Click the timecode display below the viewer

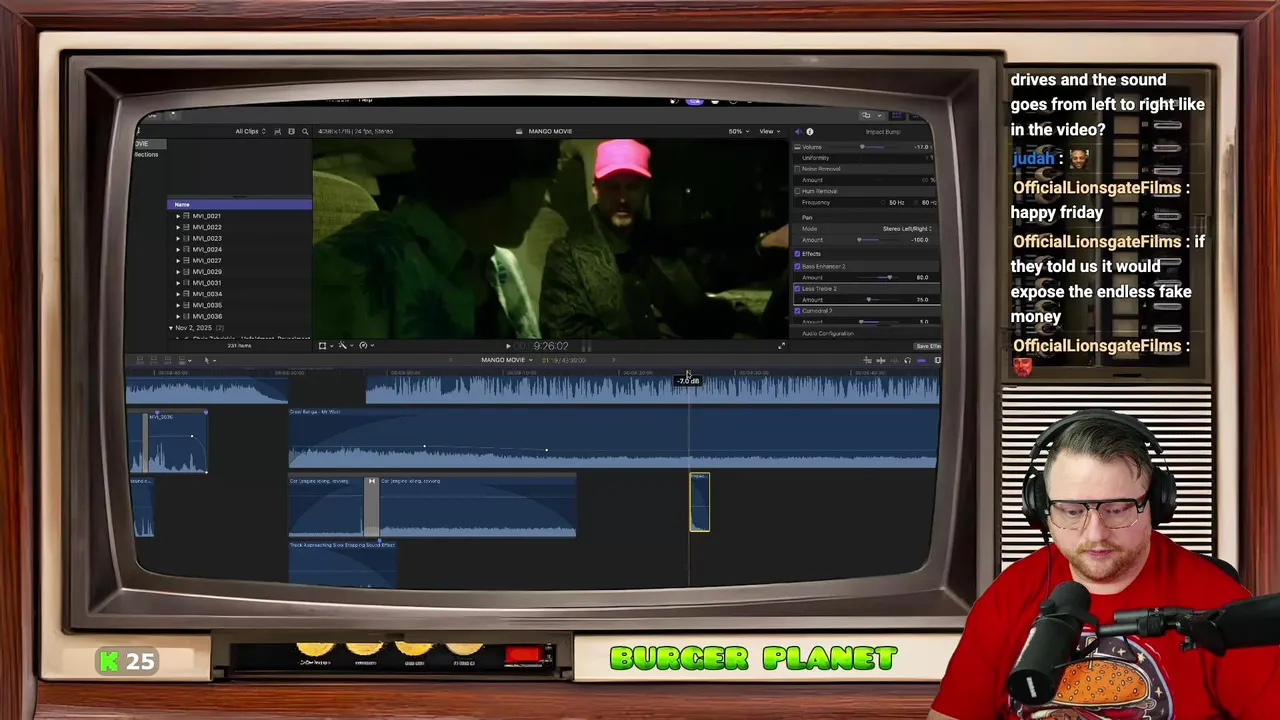point(551,346)
